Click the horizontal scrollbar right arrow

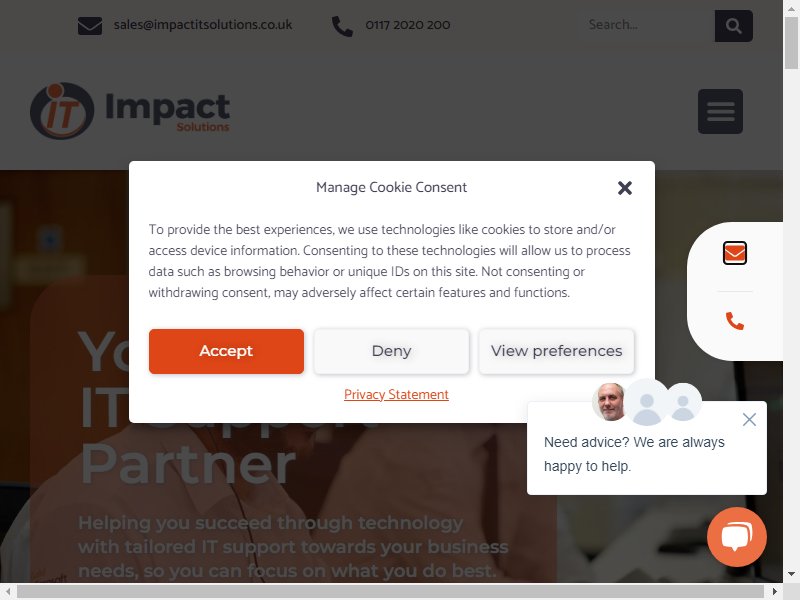(774, 591)
